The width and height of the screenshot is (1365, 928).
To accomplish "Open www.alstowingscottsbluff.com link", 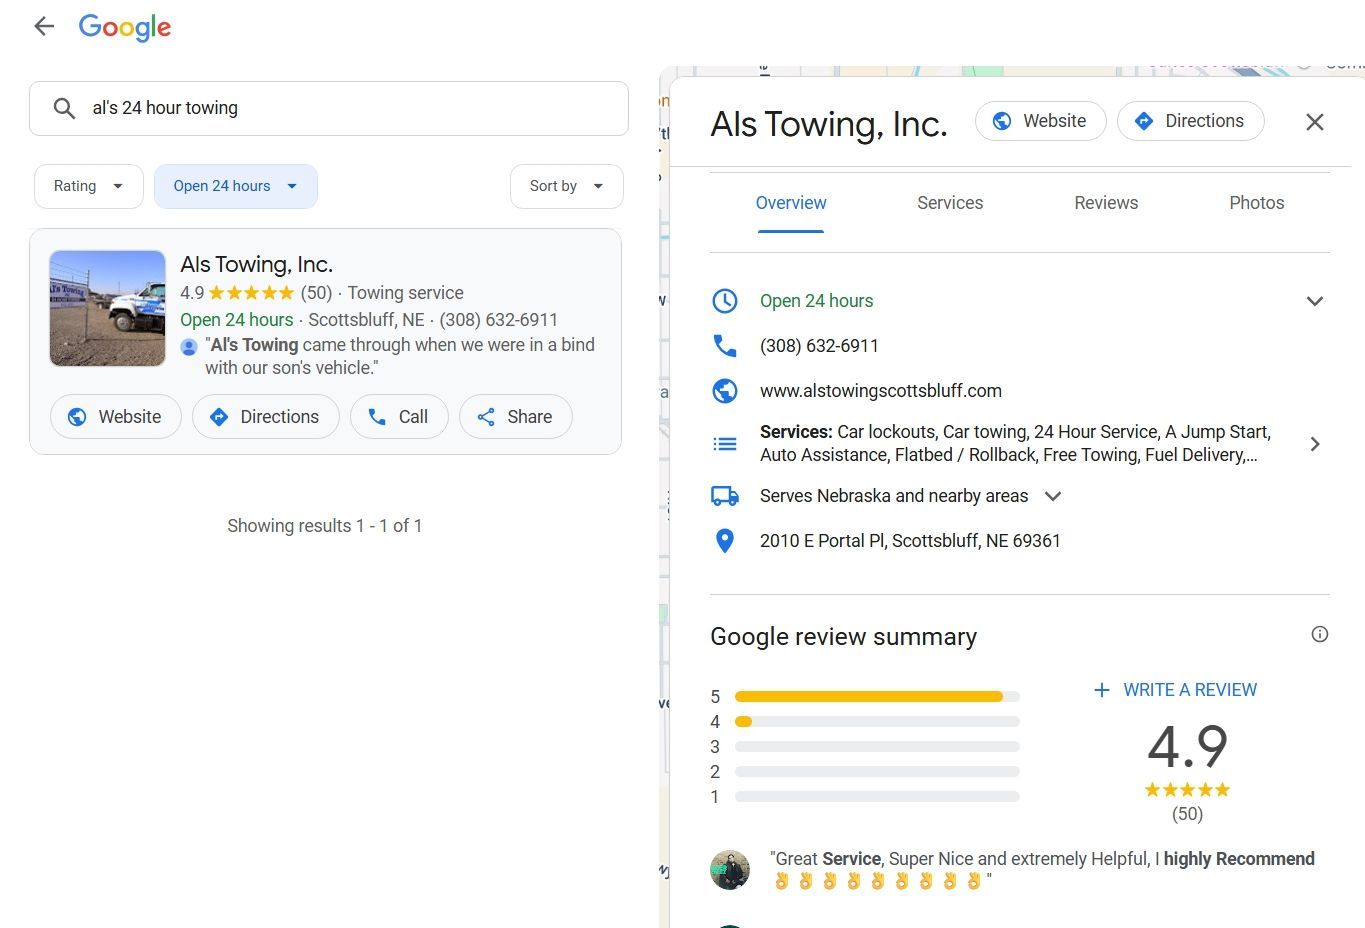I will click(x=881, y=391).
